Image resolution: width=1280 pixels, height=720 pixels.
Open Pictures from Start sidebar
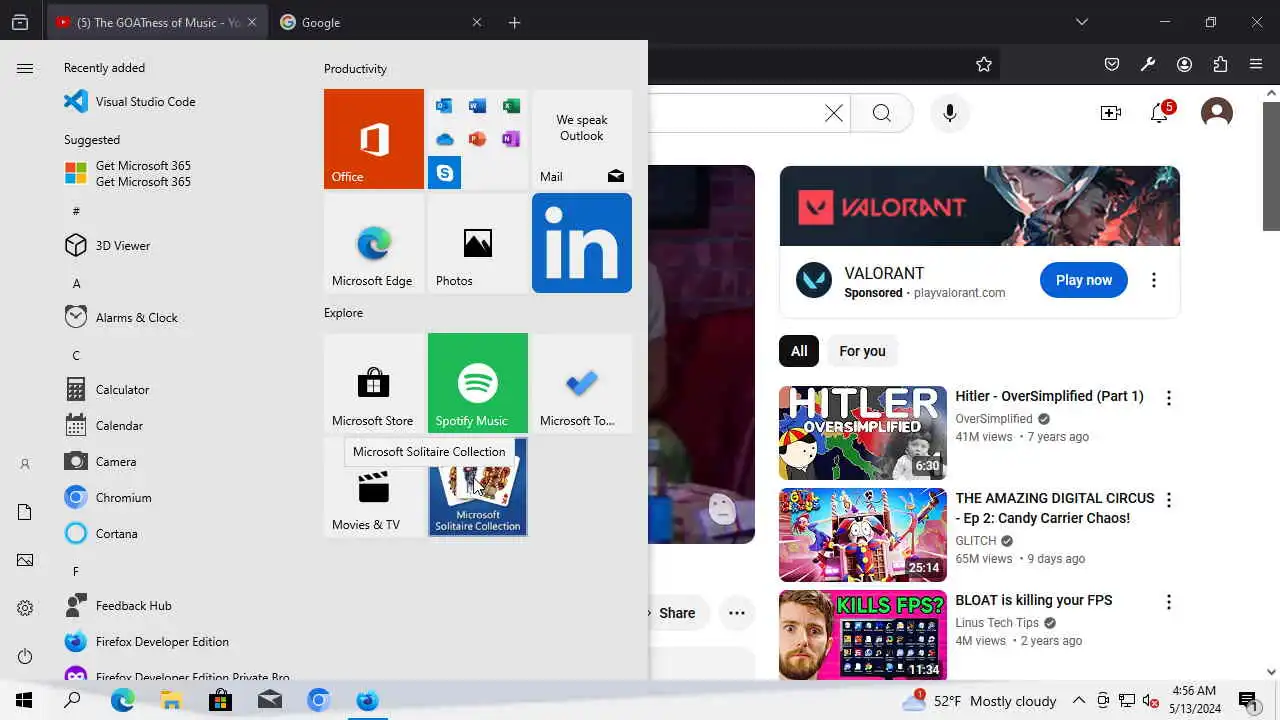pos(25,560)
